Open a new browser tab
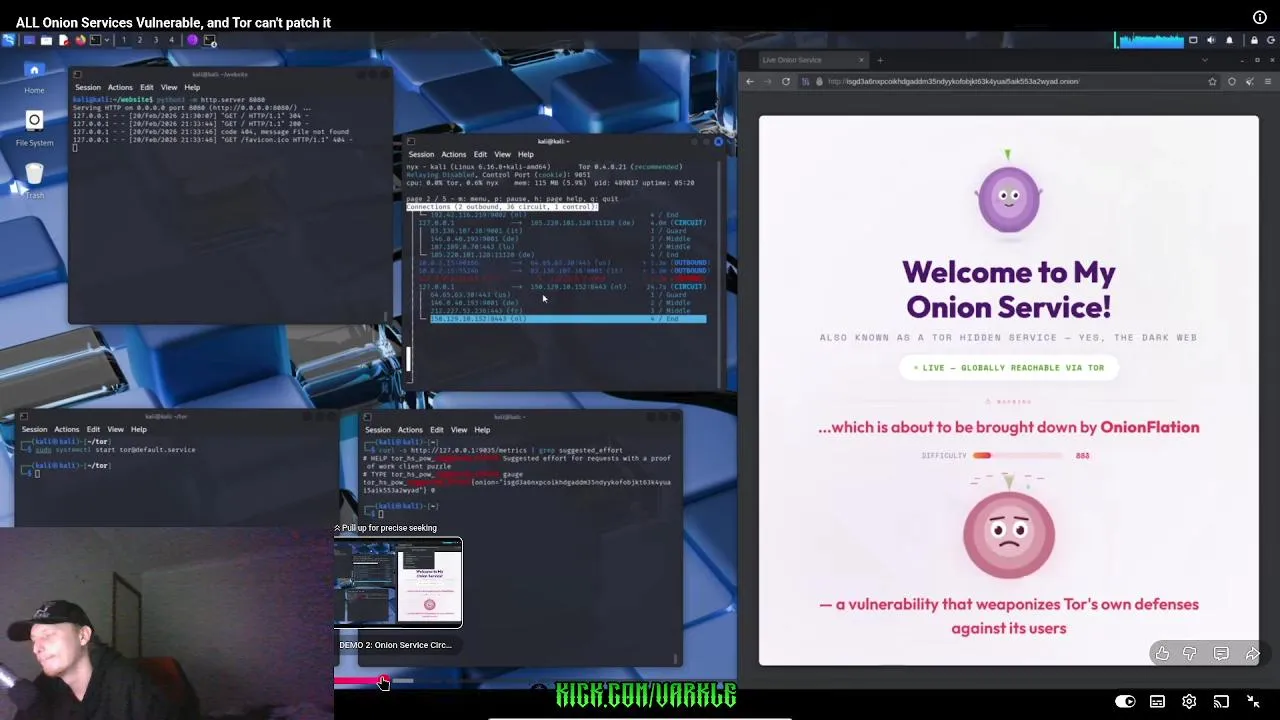The image size is (1280, 720). point(880,60)
